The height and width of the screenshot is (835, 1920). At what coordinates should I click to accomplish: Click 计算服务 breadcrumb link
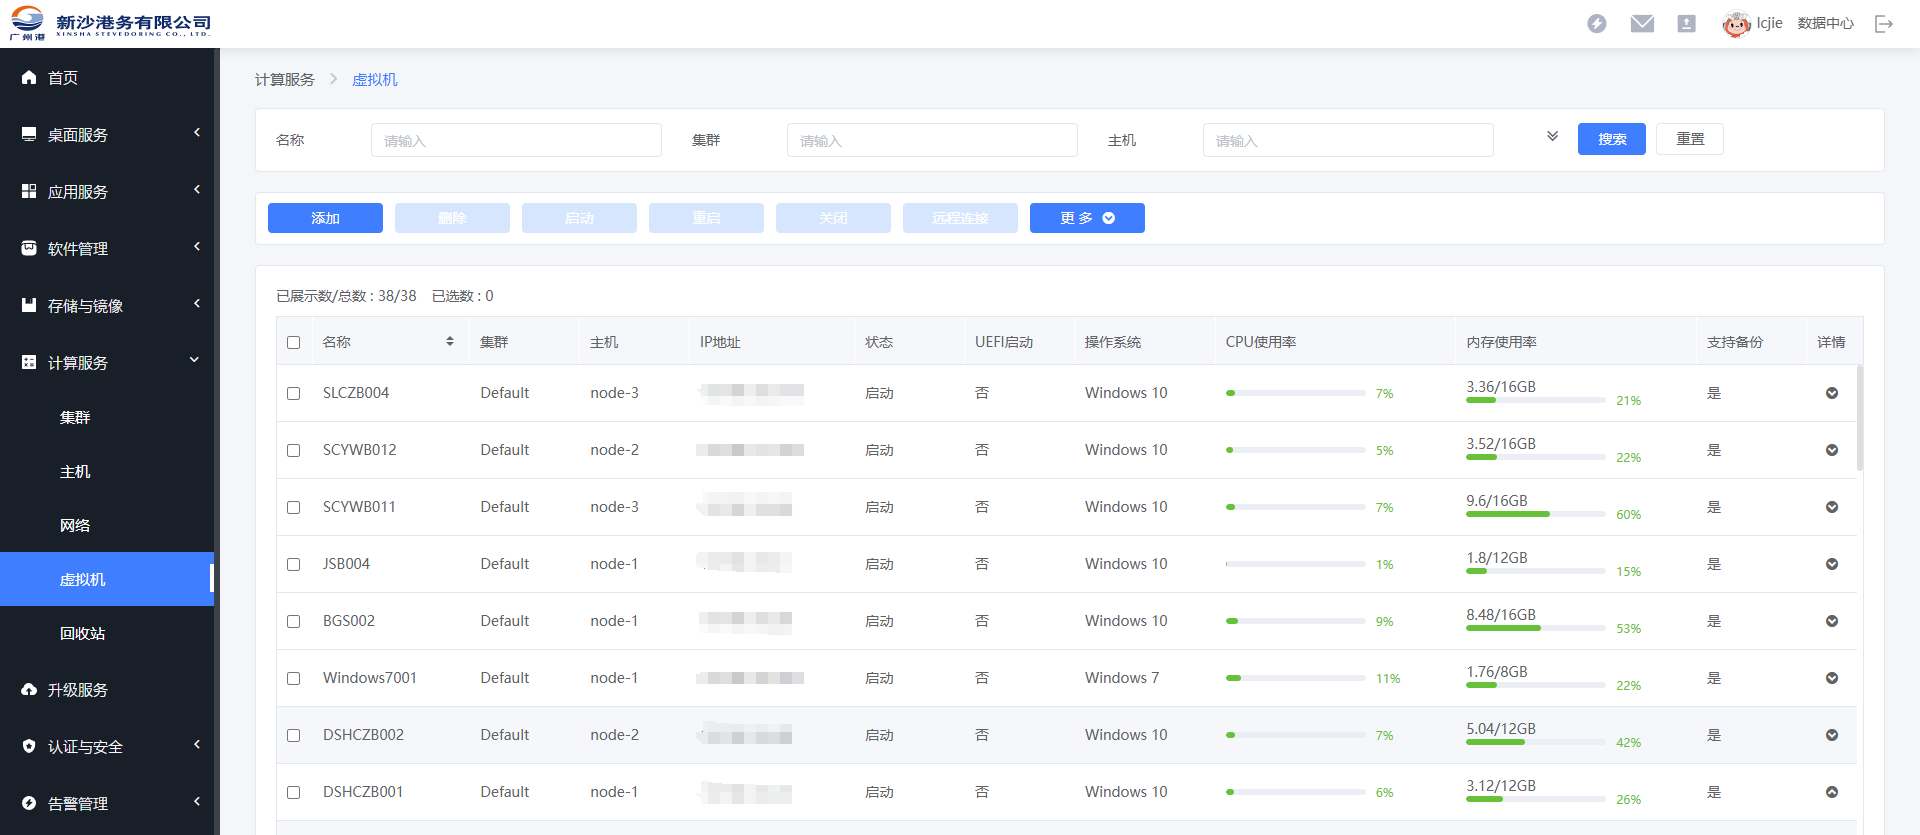pyautogui.click(x=285, y=79)
